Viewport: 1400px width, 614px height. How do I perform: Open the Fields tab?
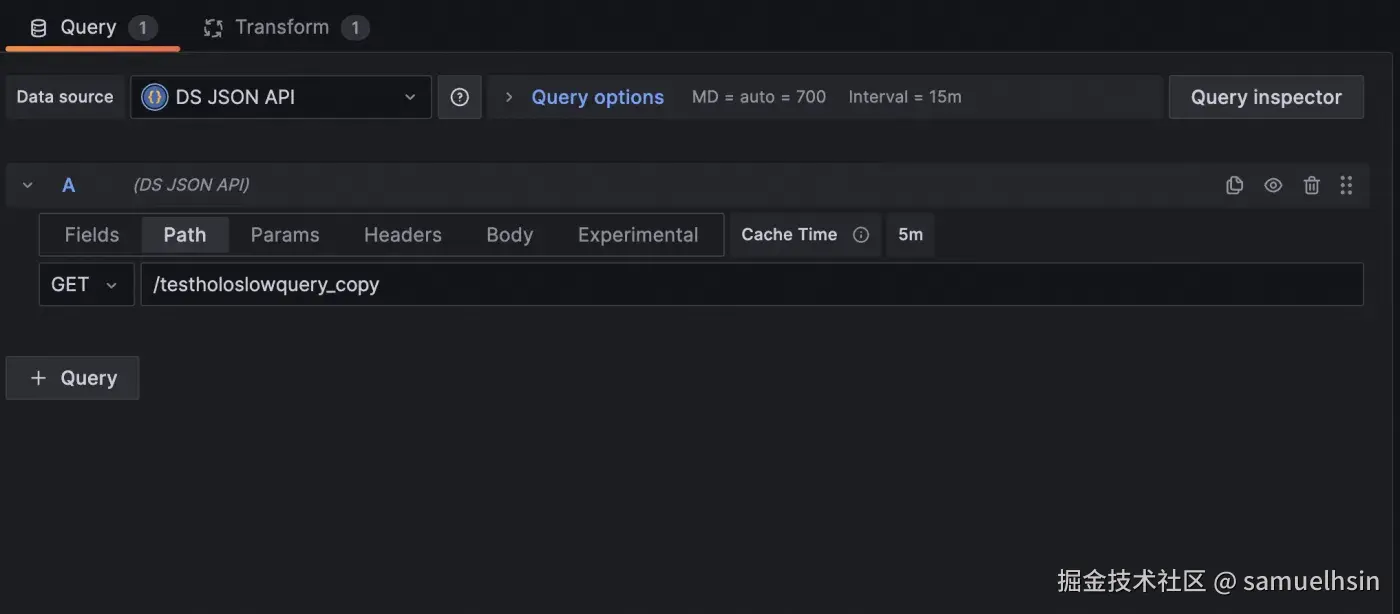coord(91,235)
